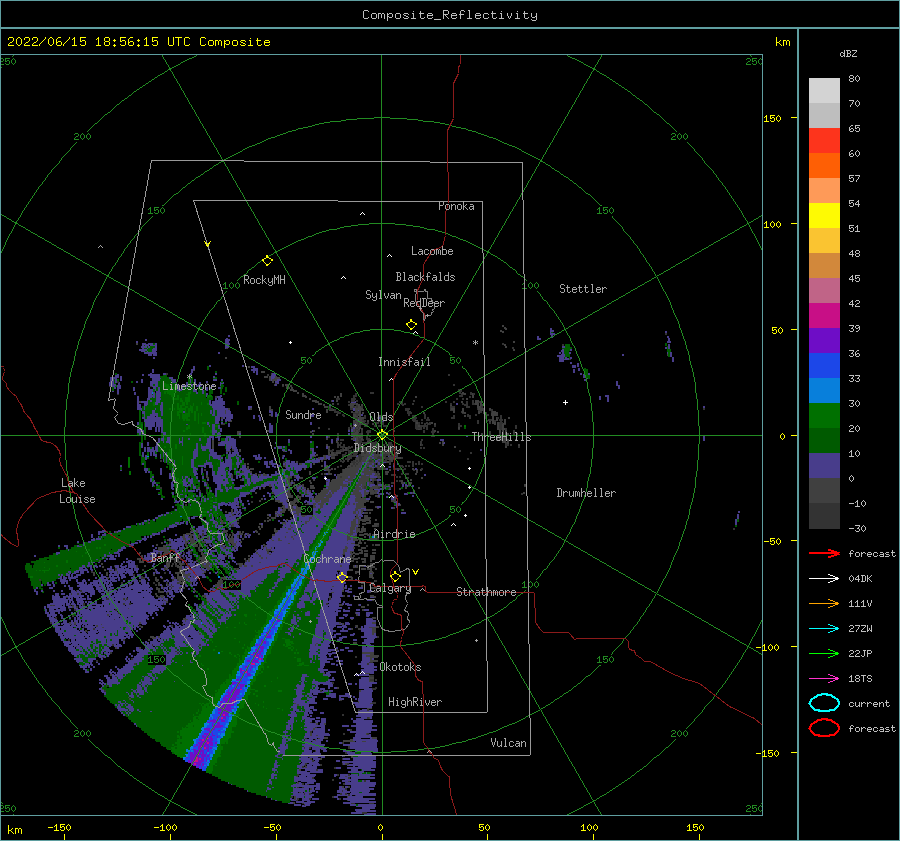The image size is (900, 841).
Task: Click the Strathmore label
Action: [x=486, y=592]
